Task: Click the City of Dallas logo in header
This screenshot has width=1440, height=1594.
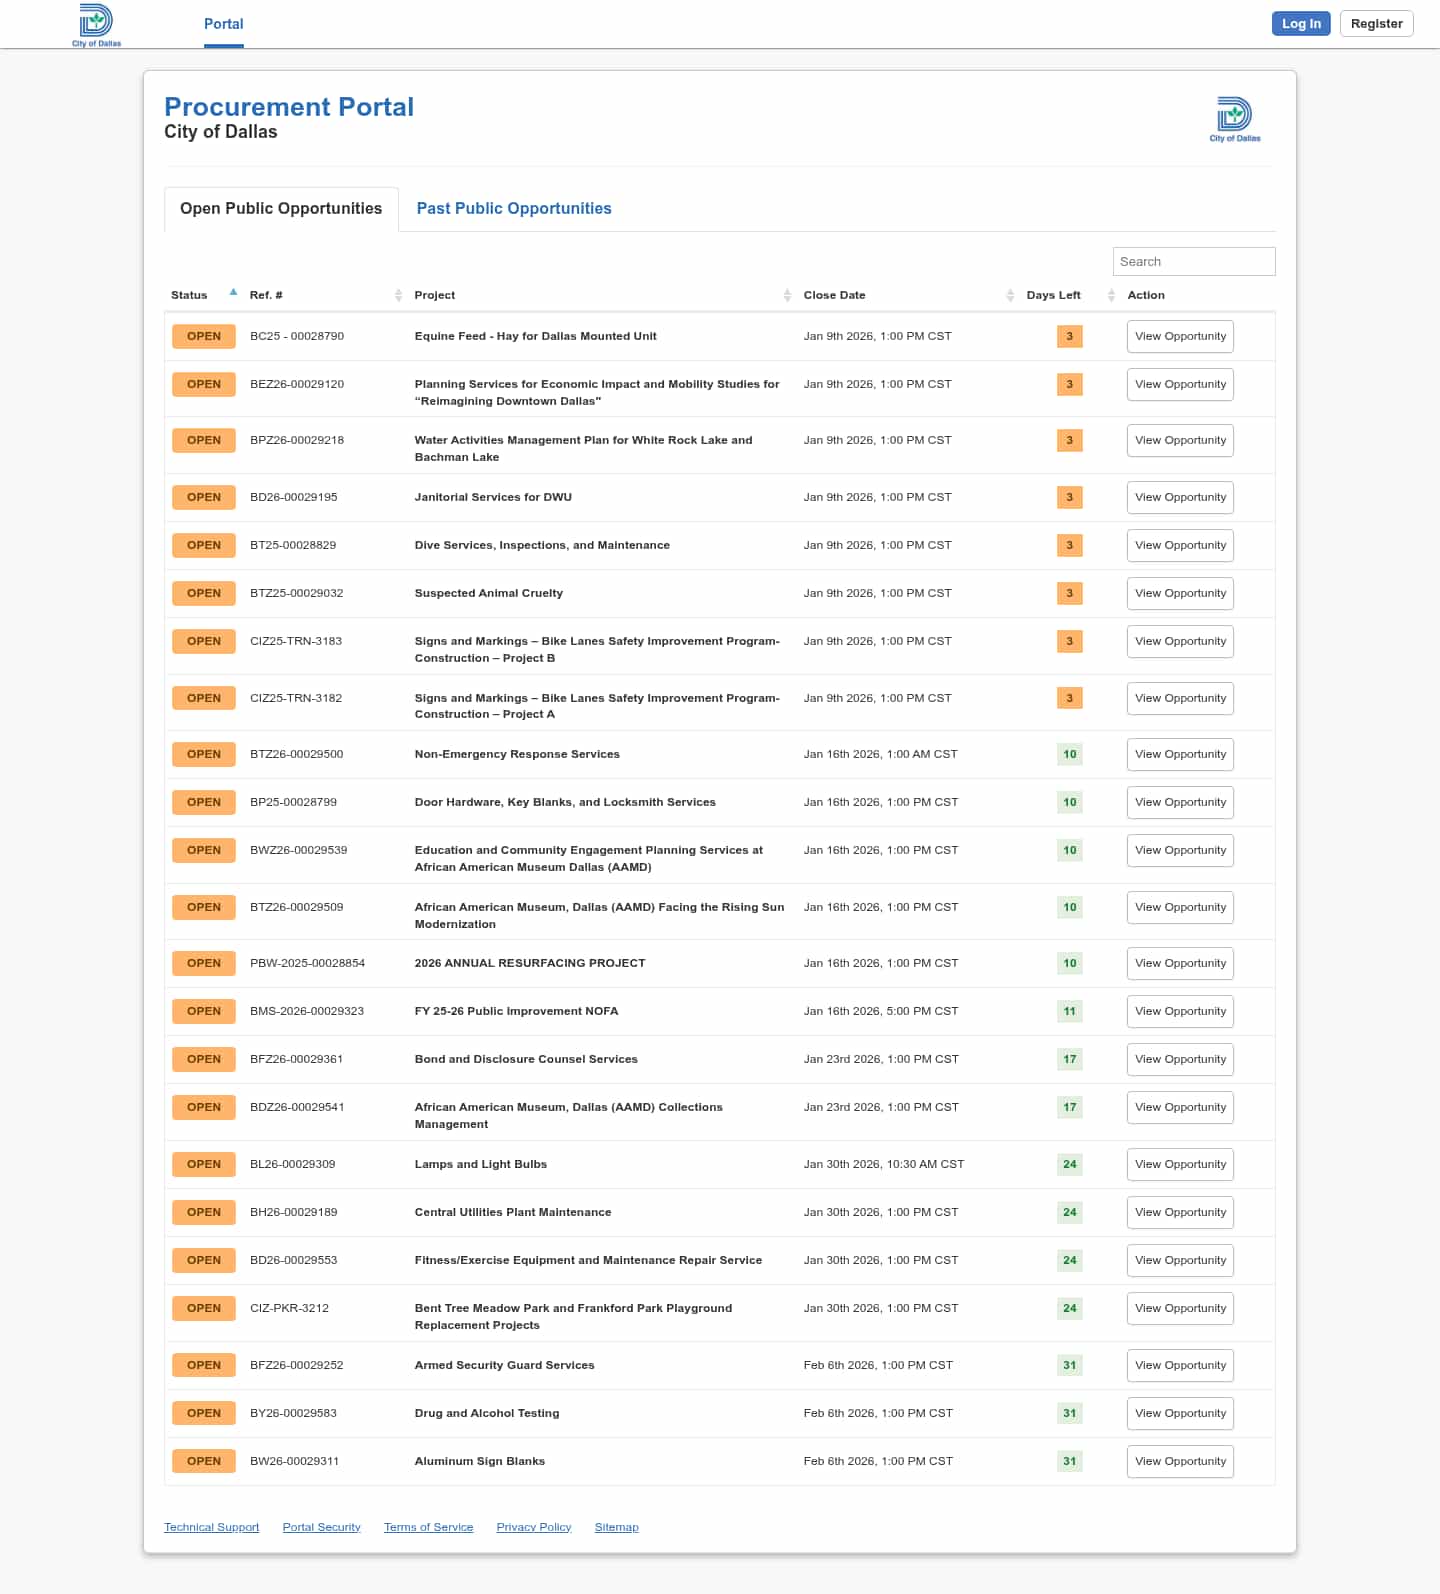Action: coord(96,24)
